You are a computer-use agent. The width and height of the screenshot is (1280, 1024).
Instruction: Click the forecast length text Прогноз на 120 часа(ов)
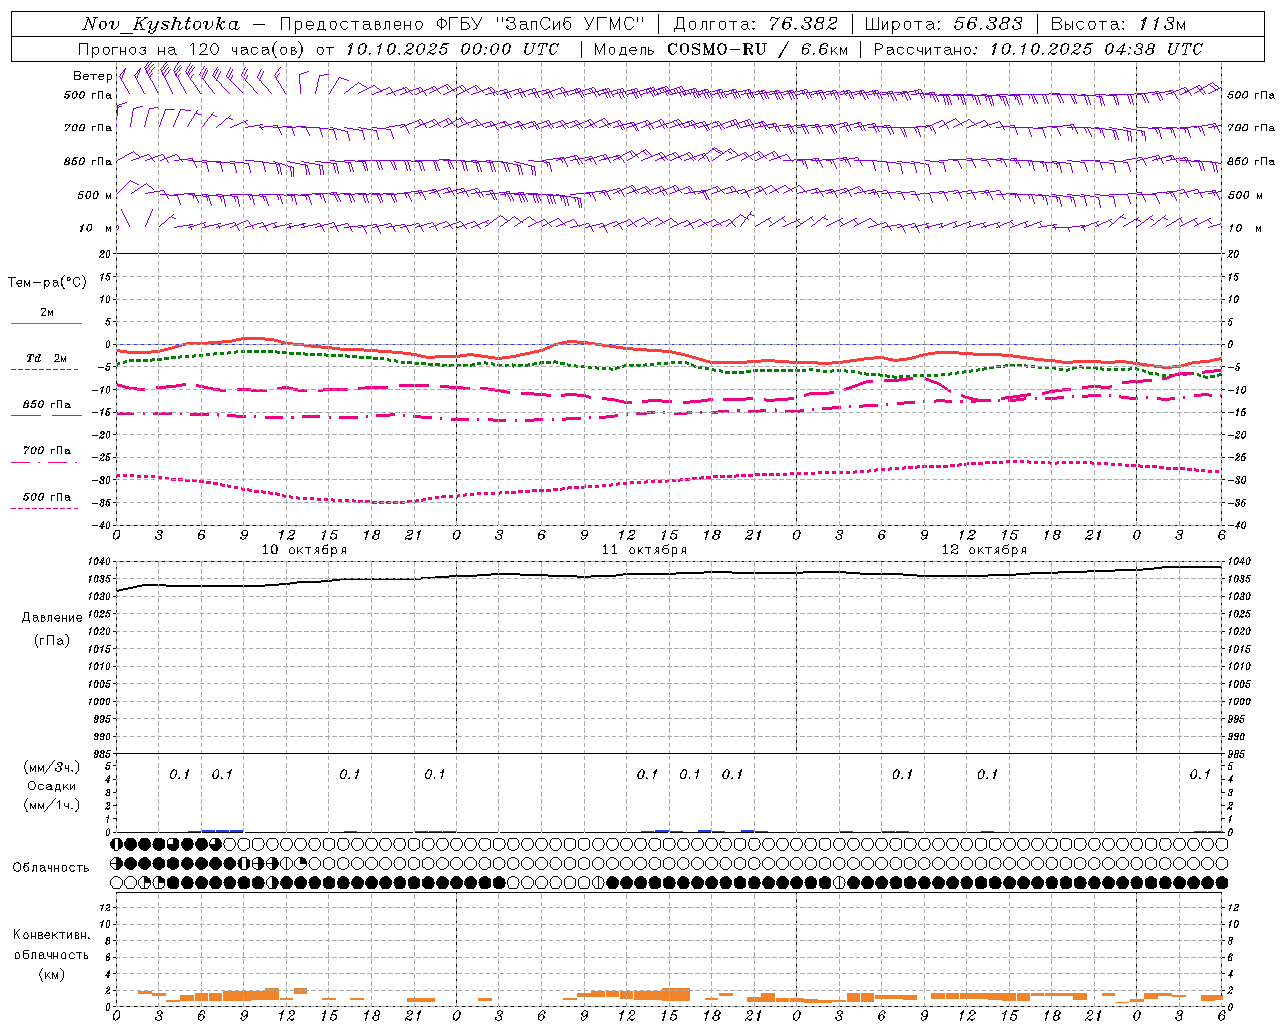click(192, 49)
